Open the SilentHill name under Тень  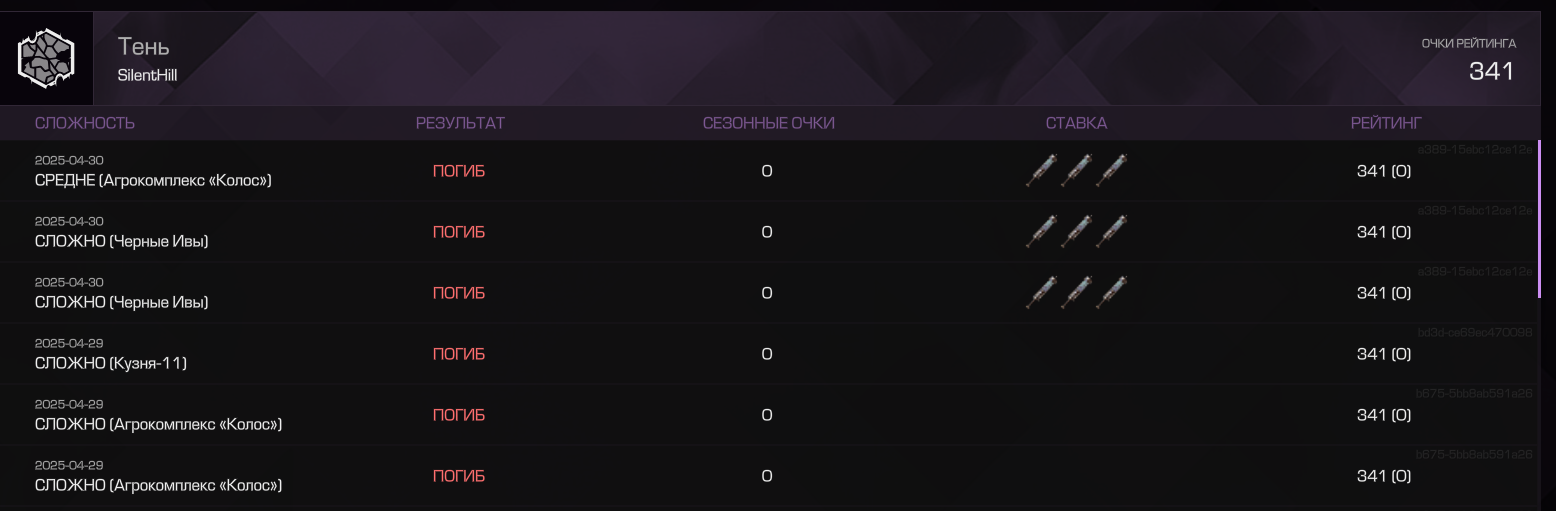click(x=147, y=75)
